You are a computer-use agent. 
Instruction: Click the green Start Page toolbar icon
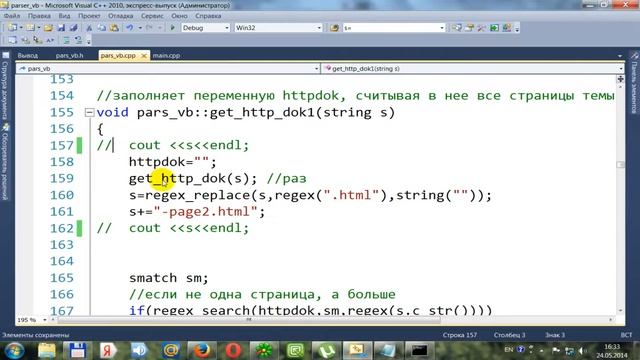pyautogui.click(x=494, y=28)
